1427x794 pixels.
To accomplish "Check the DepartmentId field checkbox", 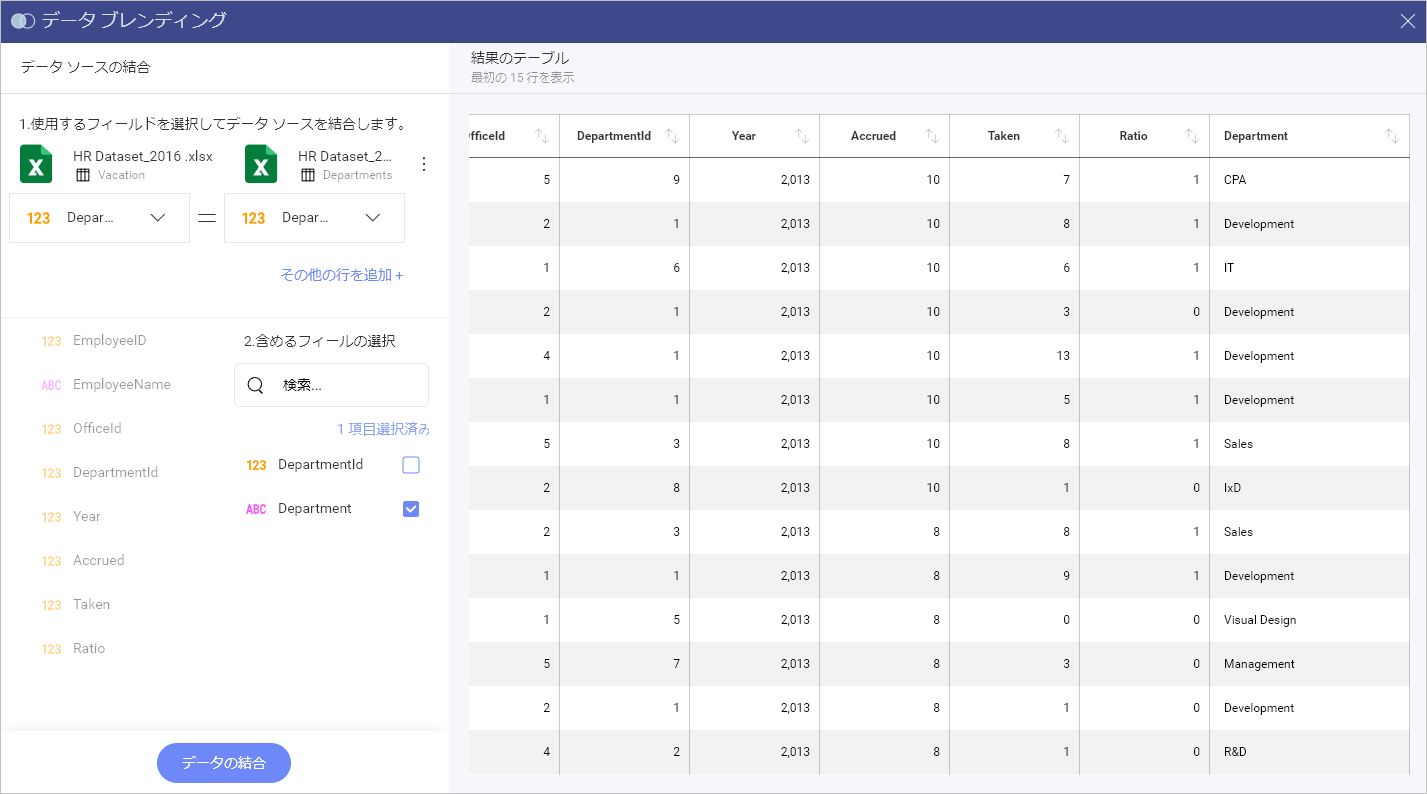I will (x=411, y=465).
